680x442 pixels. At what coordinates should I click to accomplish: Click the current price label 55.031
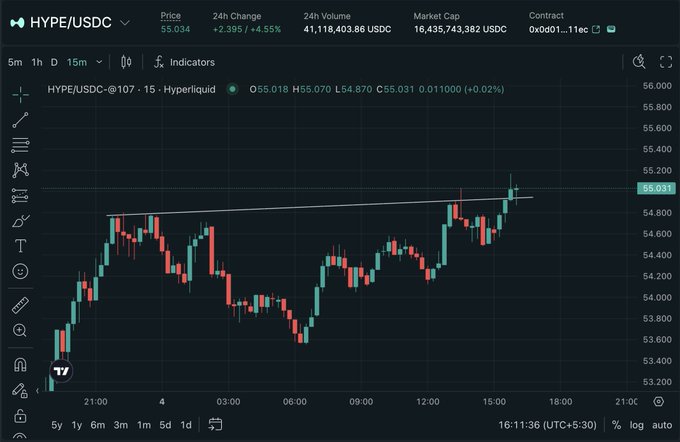[657, 188]
